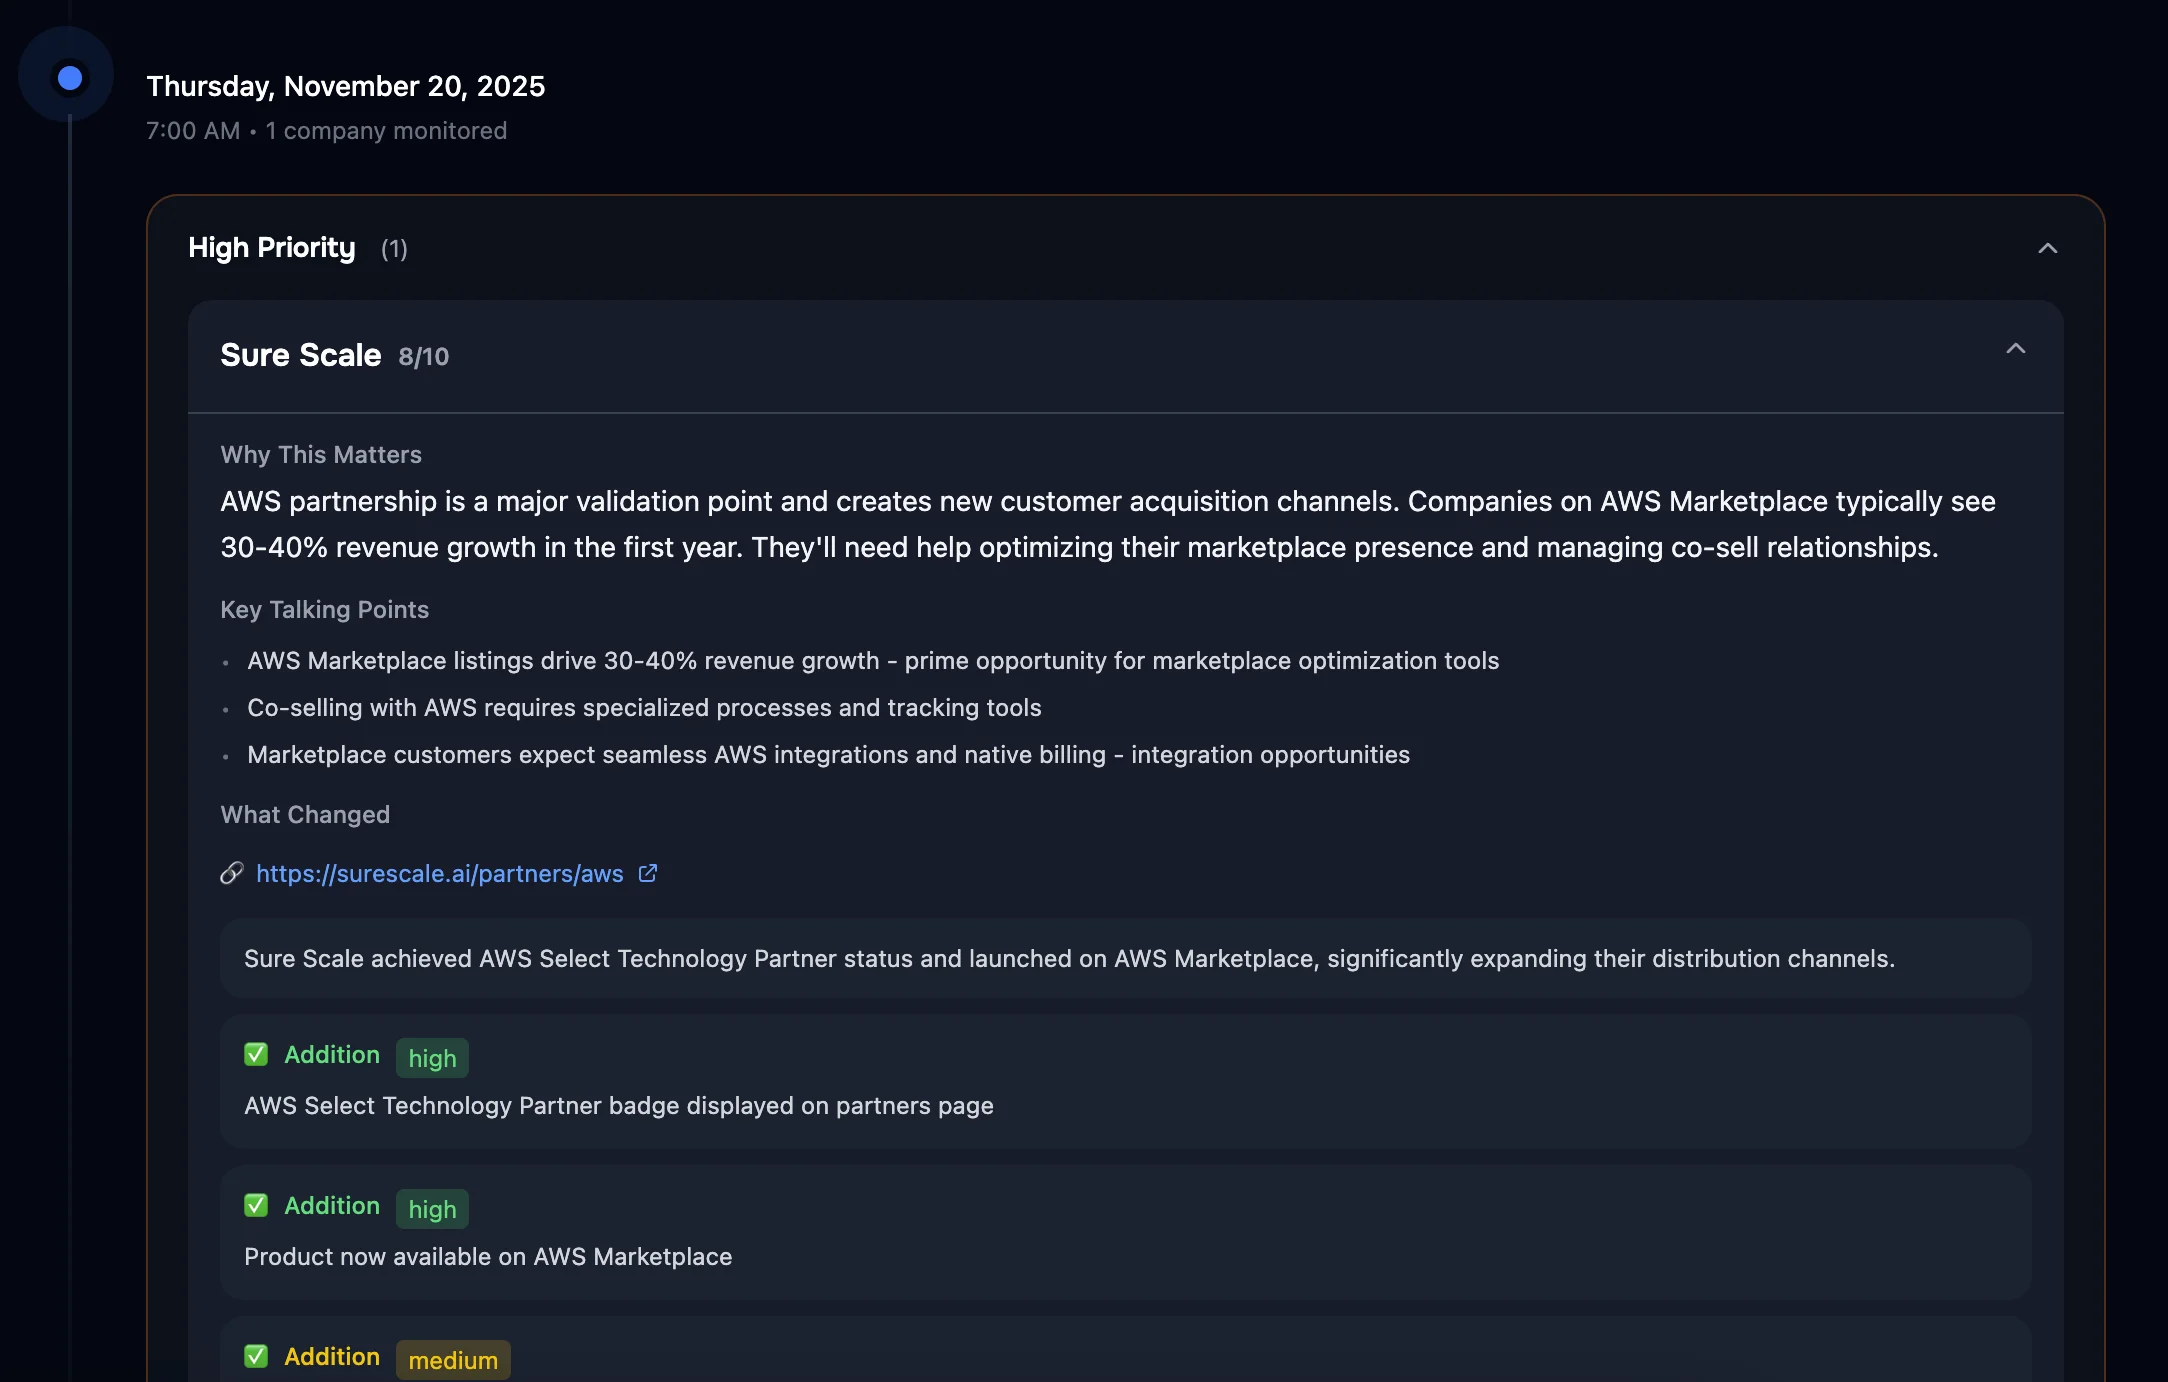Toggle the checkbox on the AWS Select badge addition
The width and height of the screenshot is (2168, 1382).
[x=256, y=1054]
